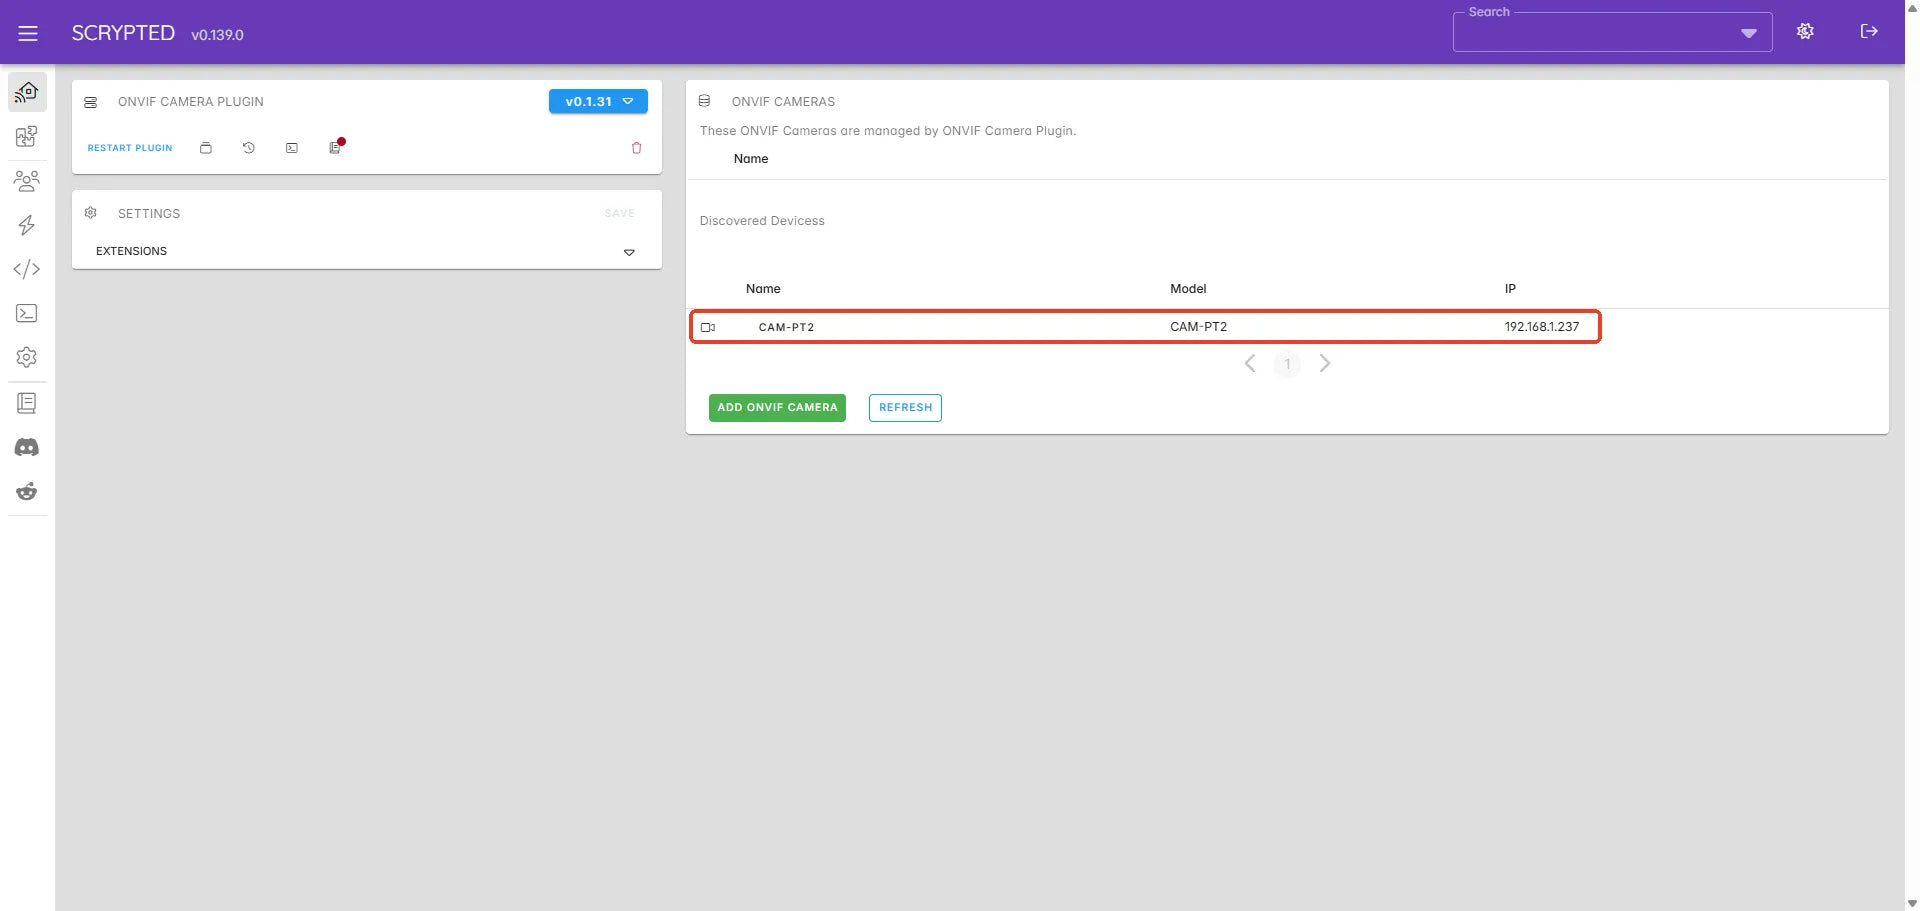Open the plugin console terminal icon
Image resolution: width=1920 pixels, height=911 pixels.
[292, 148]
